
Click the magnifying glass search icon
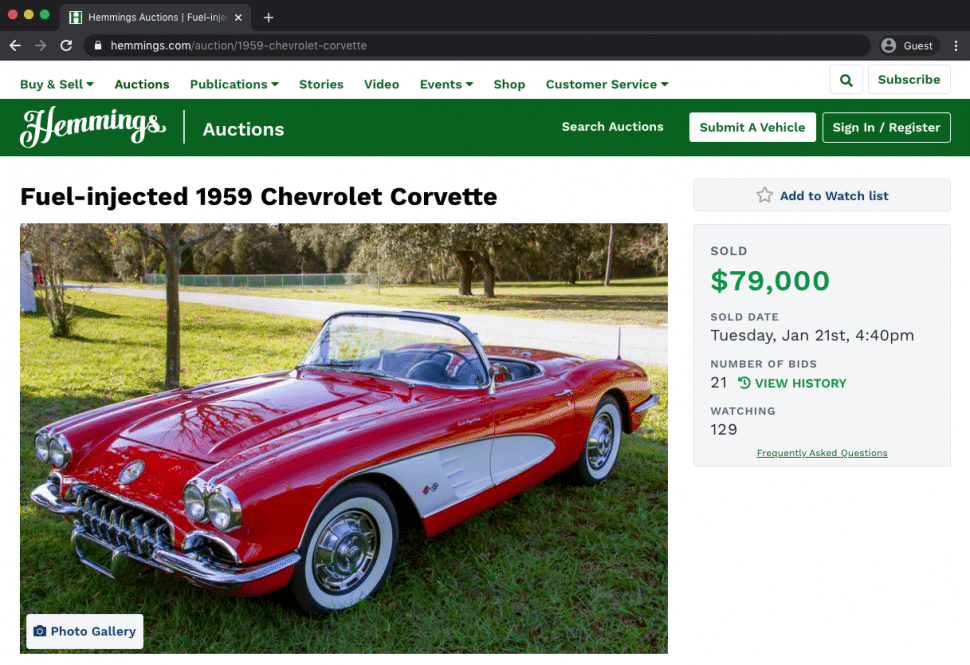(846, 80)
